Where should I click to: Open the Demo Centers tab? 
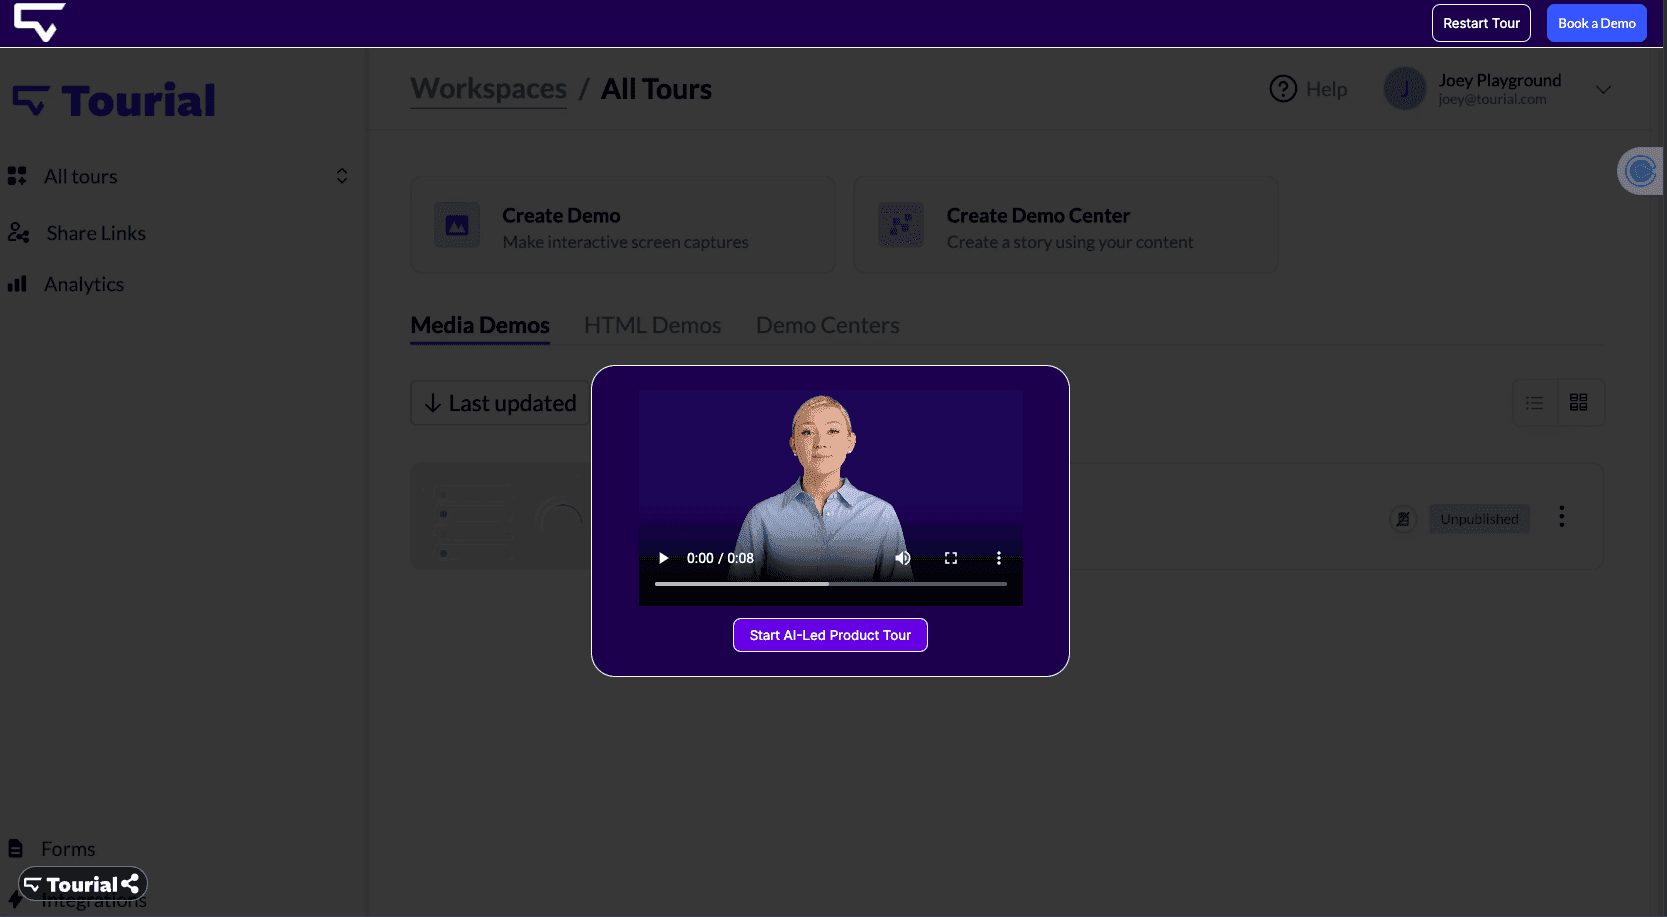coord(827,324)
